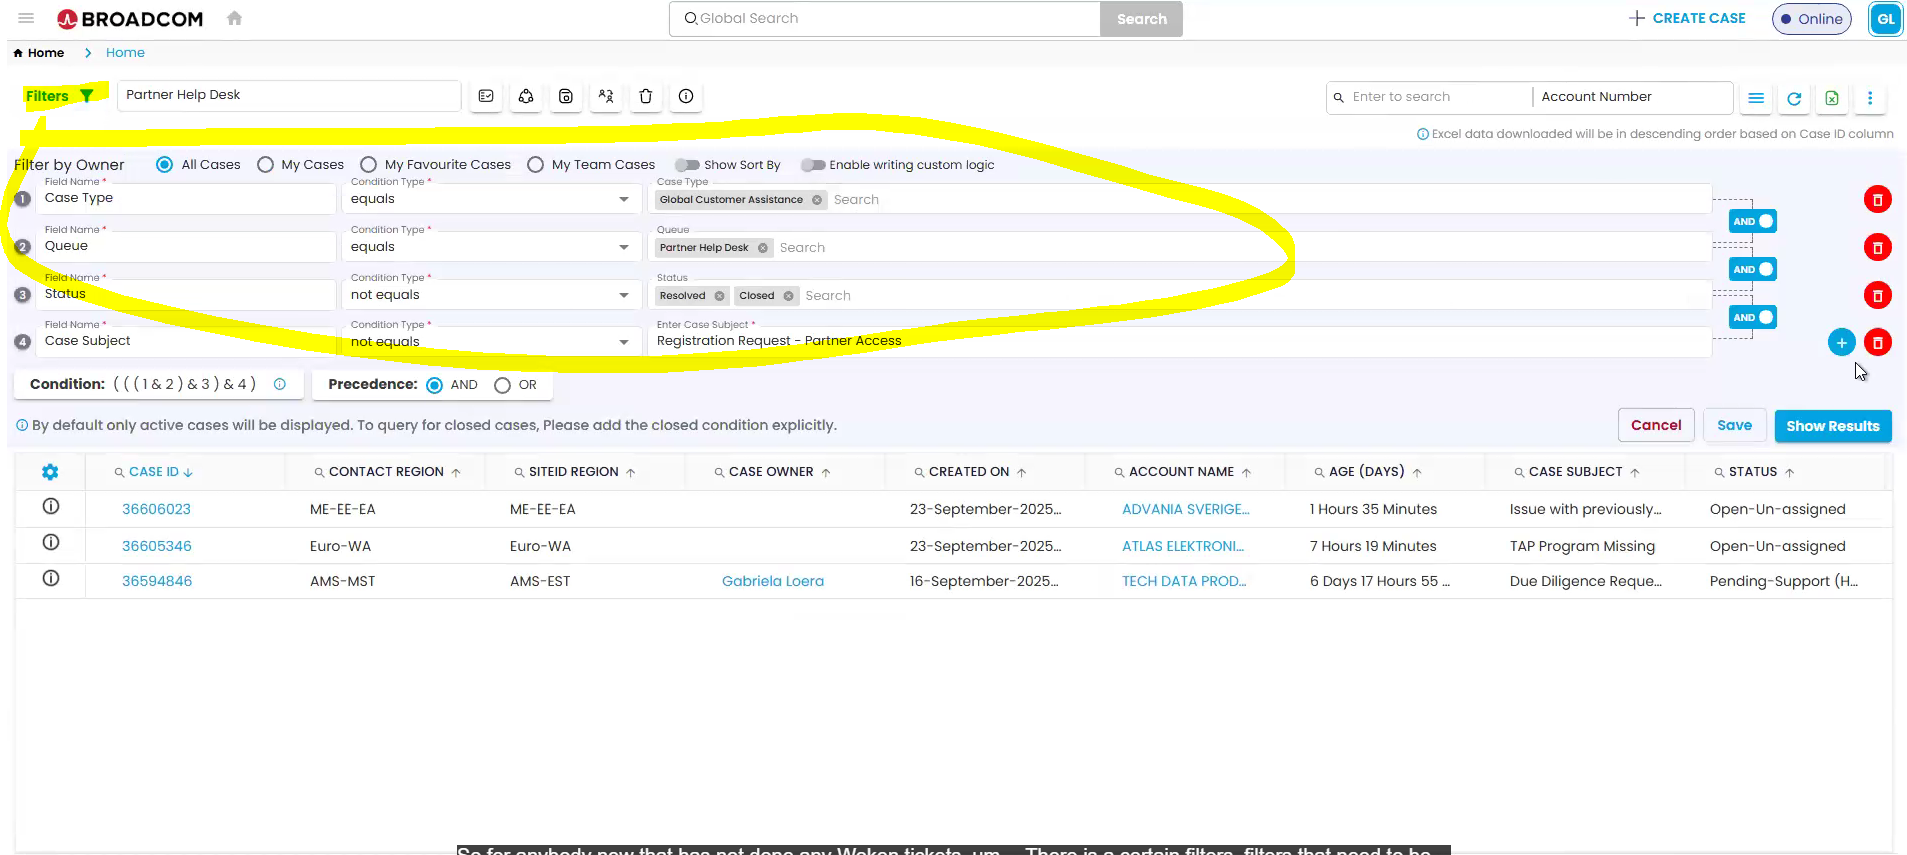The width and height of the screenshot is (1907, 855).
Task: Click the trash icon in the filter toolbar
Action: 646,96
